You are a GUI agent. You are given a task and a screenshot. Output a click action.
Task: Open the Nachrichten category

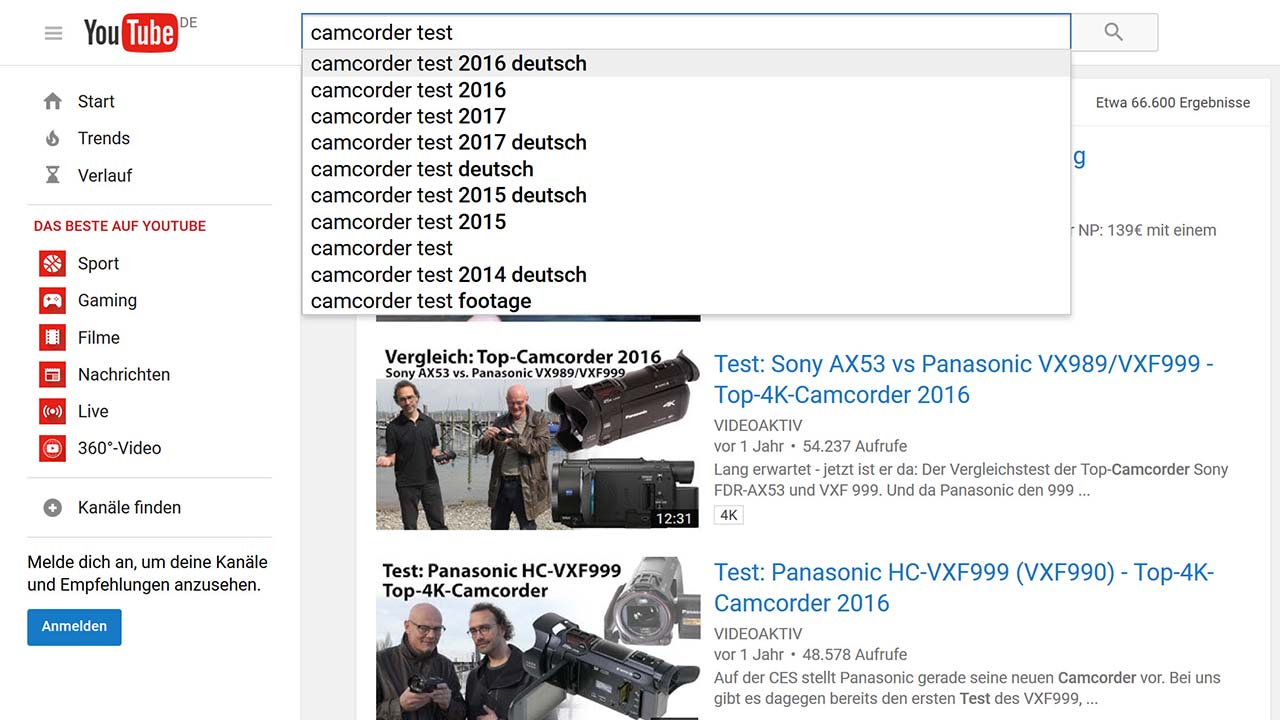click(x=123, y=374)
